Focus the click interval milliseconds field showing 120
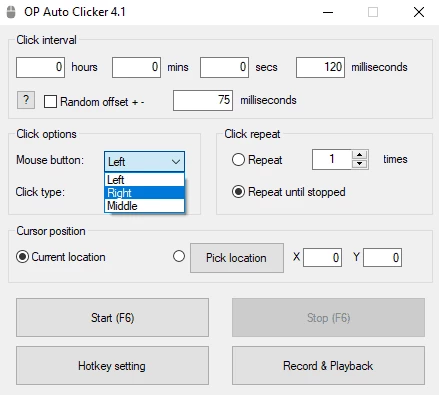This screenshot has width=439, height=395. pyautogui.click(x=320, y=67)
